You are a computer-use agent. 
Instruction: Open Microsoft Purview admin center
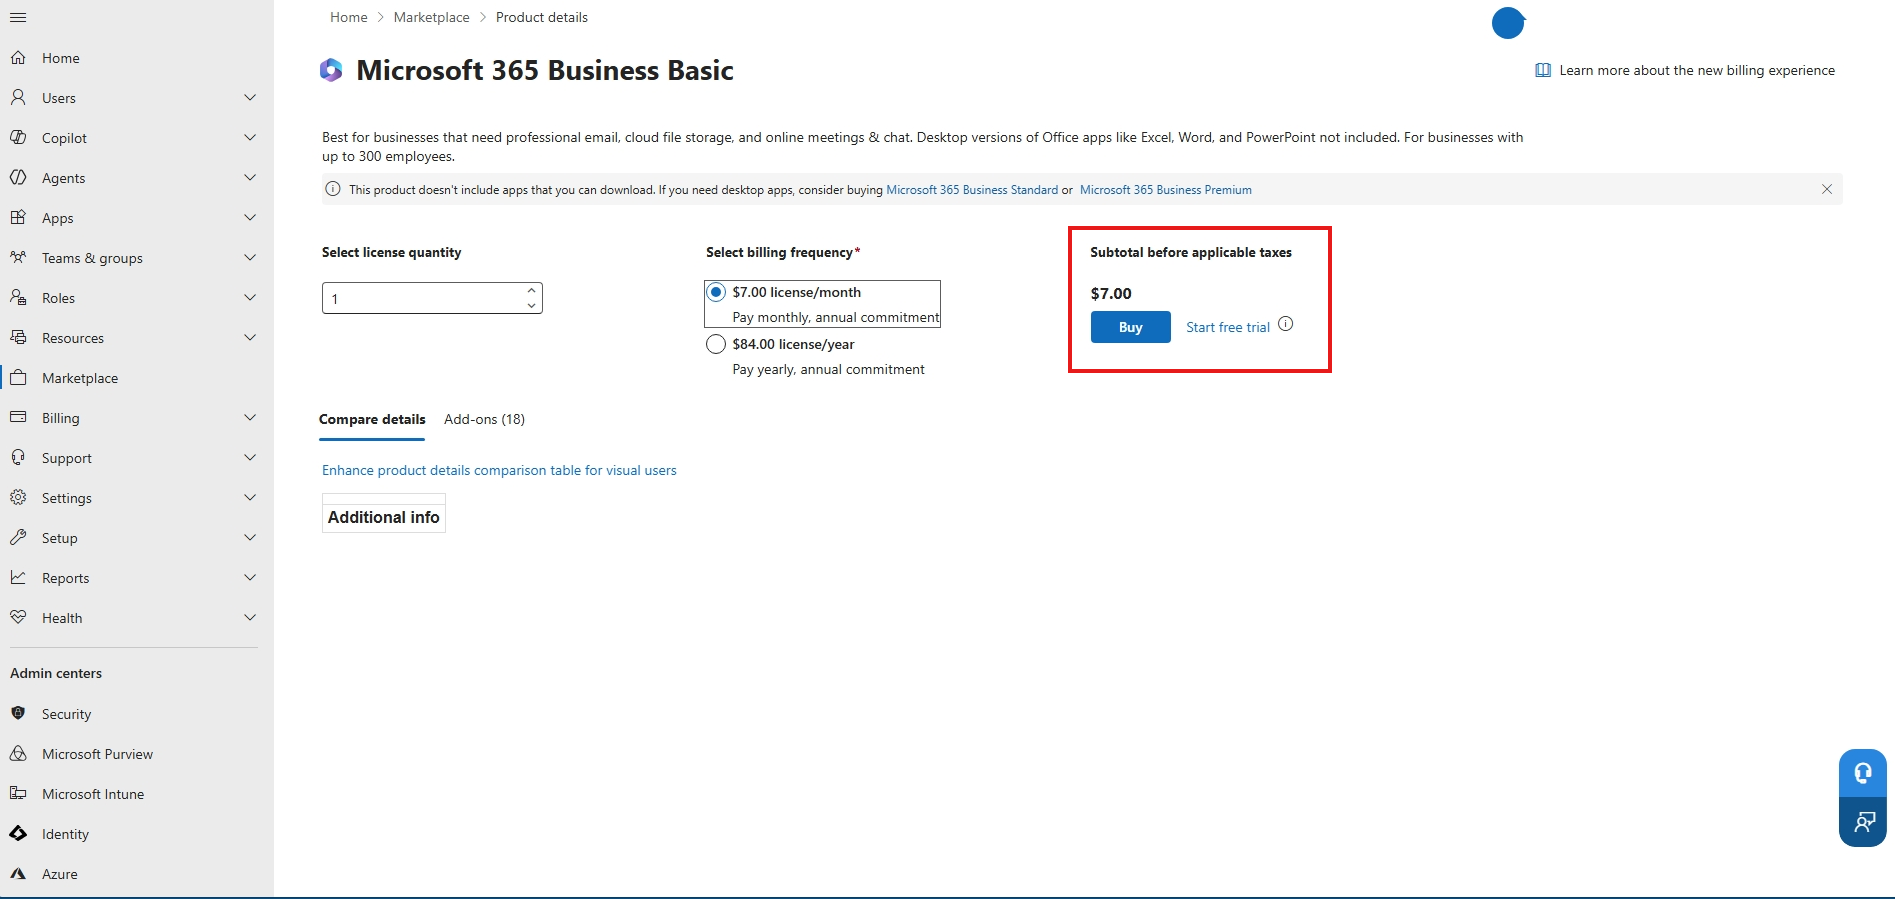click(x=97, y=754)
